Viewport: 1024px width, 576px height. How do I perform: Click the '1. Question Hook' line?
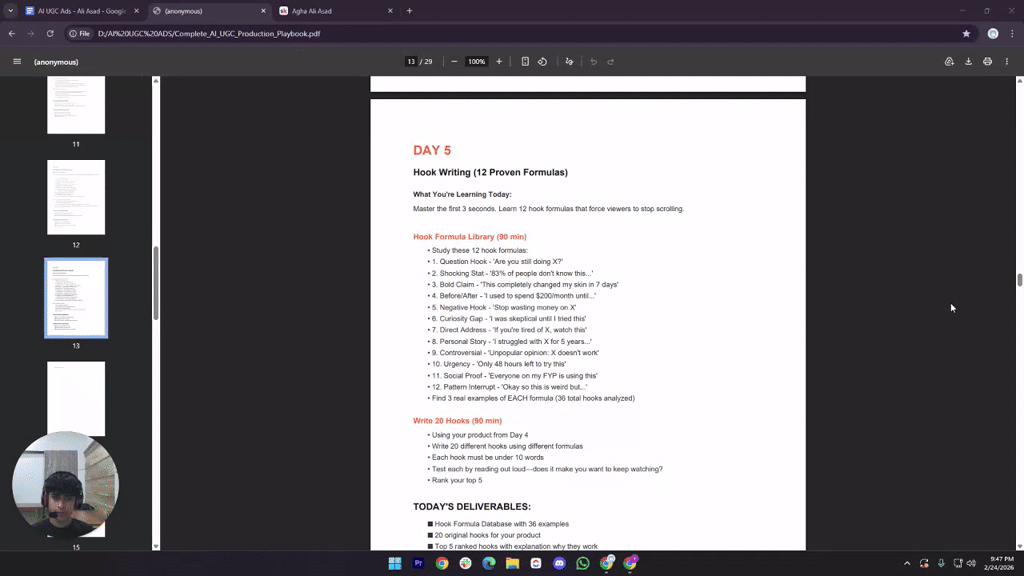(496, 261)
